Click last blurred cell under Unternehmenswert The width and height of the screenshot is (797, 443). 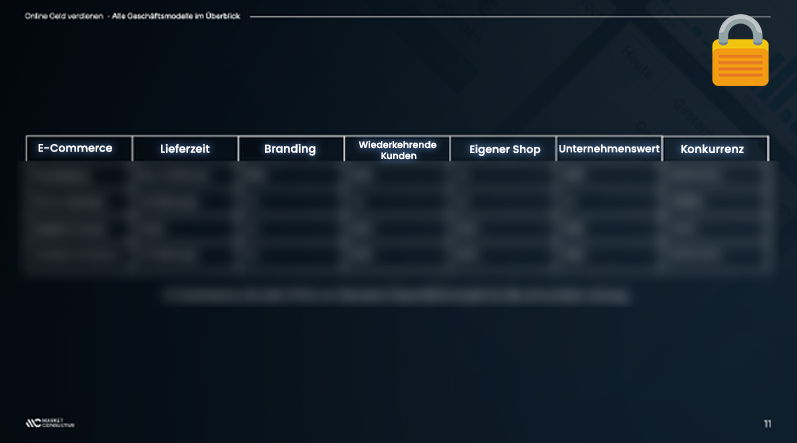[x=607, y=255]
